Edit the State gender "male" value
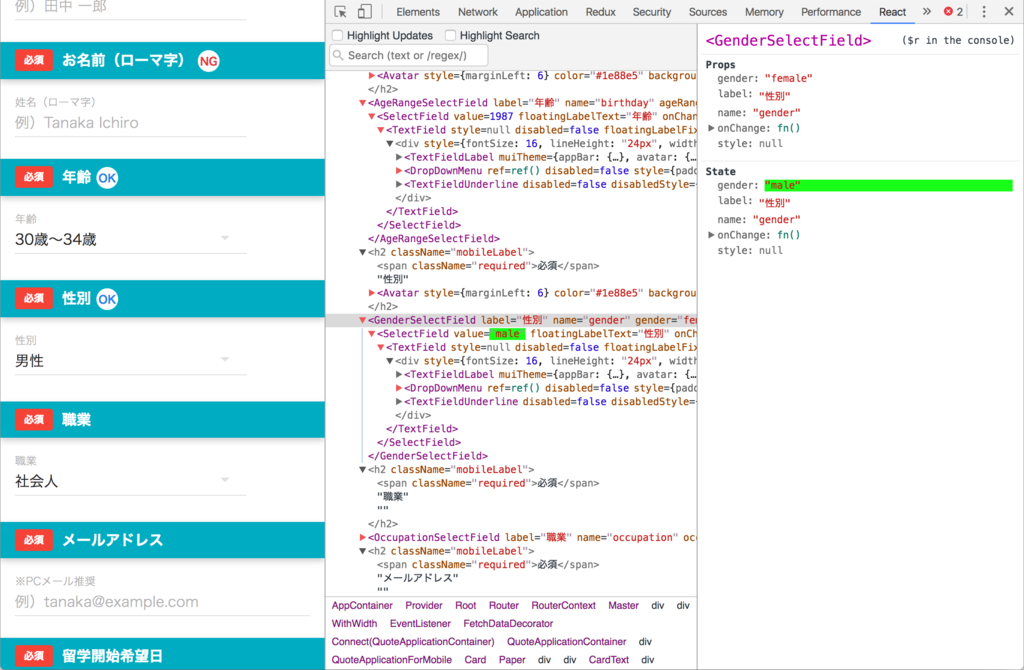This screenshot has width=1024, height=670. click(x=888, y=185)
